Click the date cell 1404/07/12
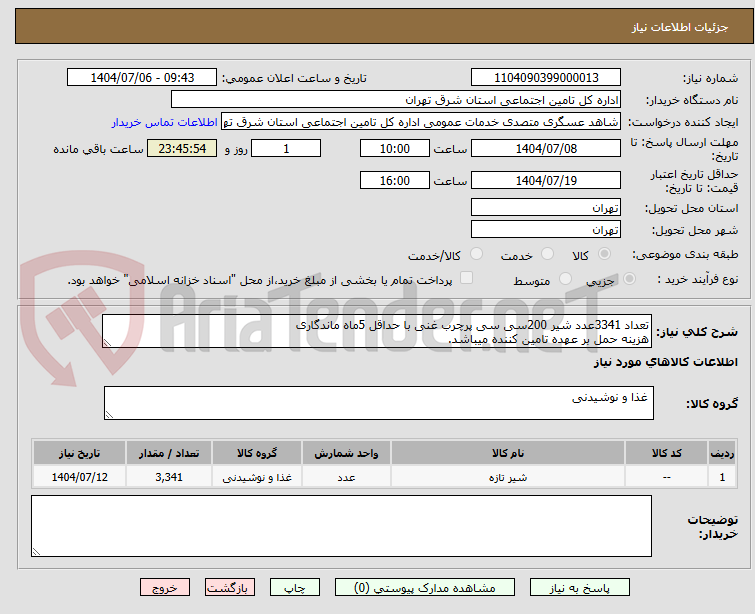 [x=79, y=477]
